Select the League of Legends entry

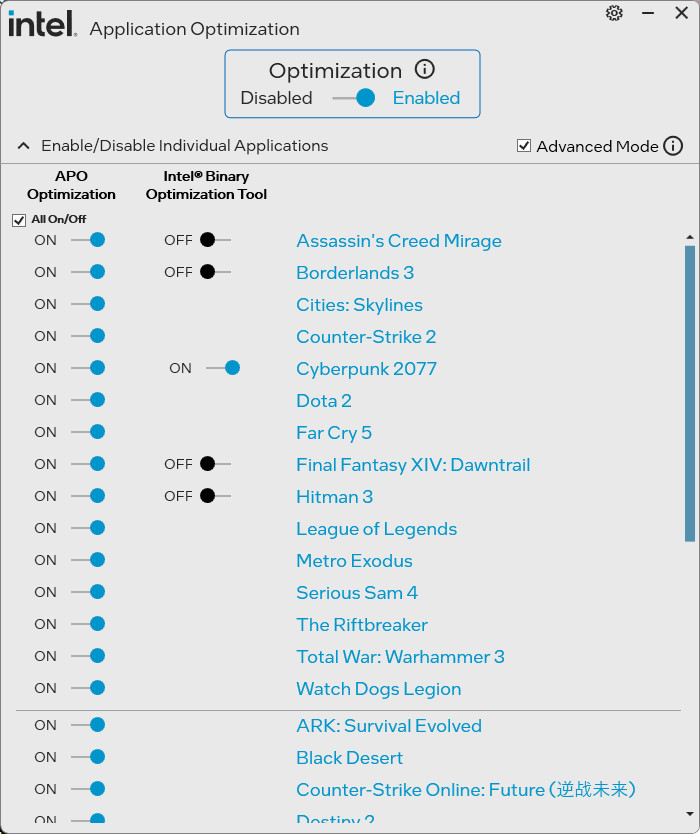[x=376, y=529]
